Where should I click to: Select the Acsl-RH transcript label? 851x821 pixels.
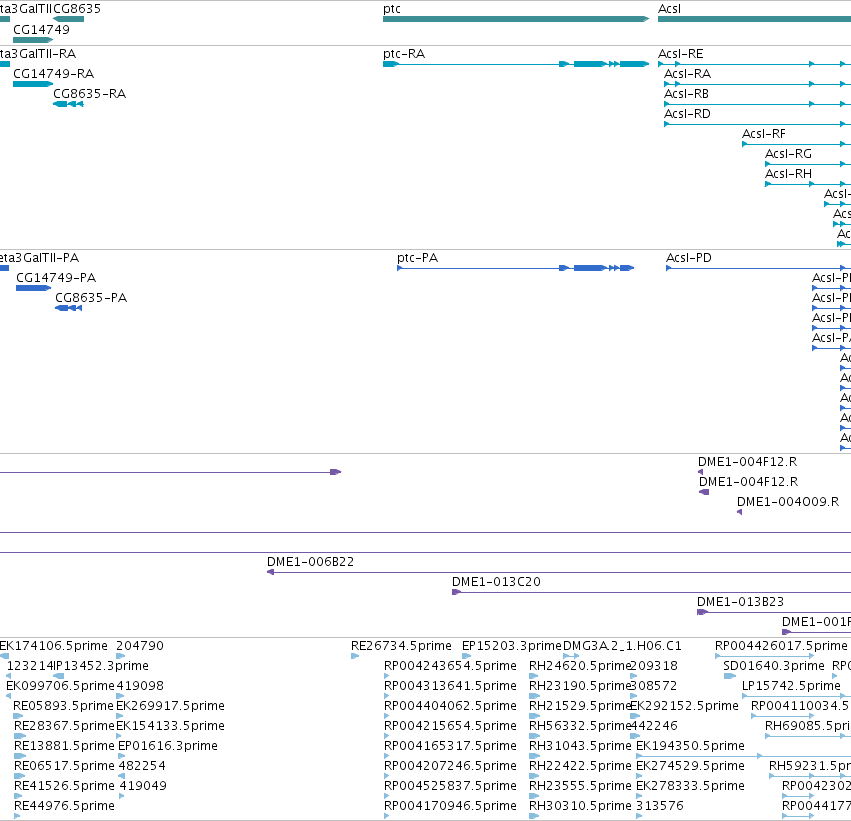click(788, 174)
